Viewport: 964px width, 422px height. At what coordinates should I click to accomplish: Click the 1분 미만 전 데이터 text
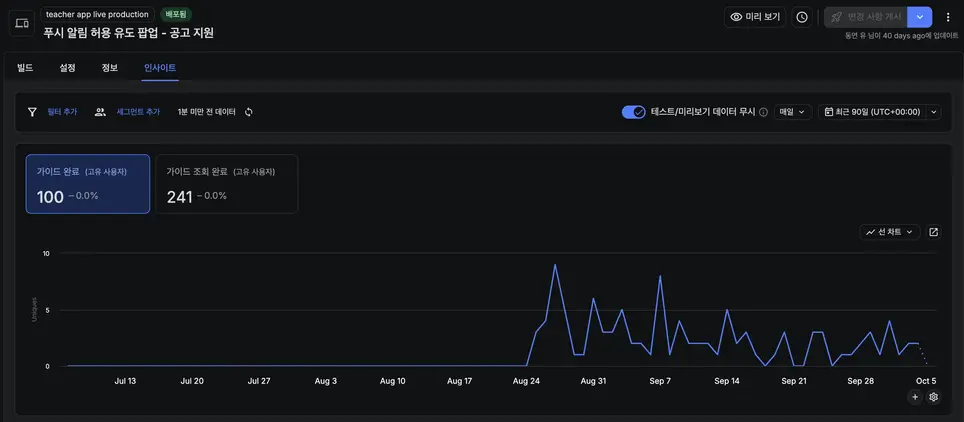point(207,112)
